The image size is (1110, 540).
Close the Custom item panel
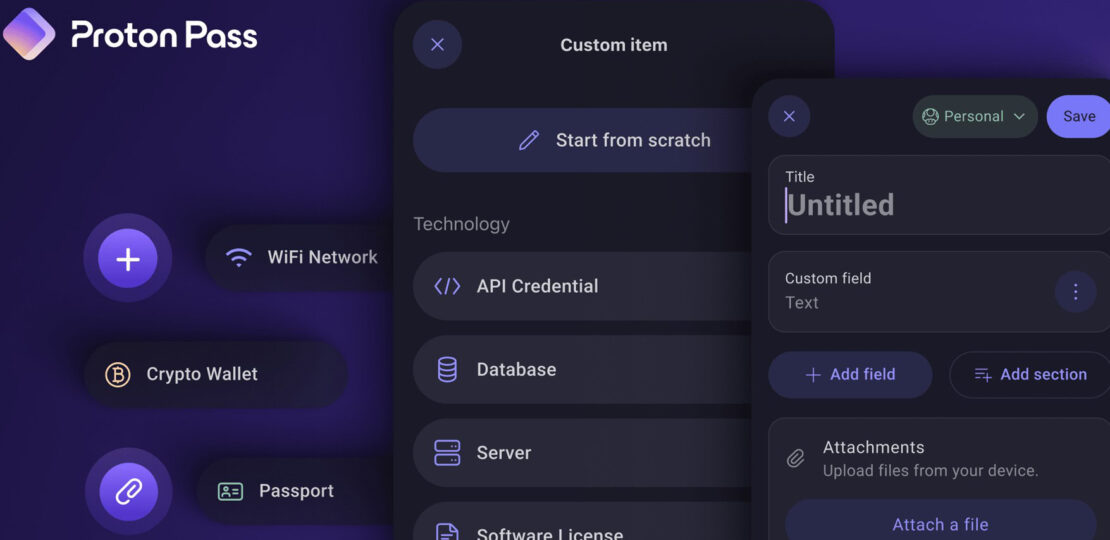coord(437,45)
